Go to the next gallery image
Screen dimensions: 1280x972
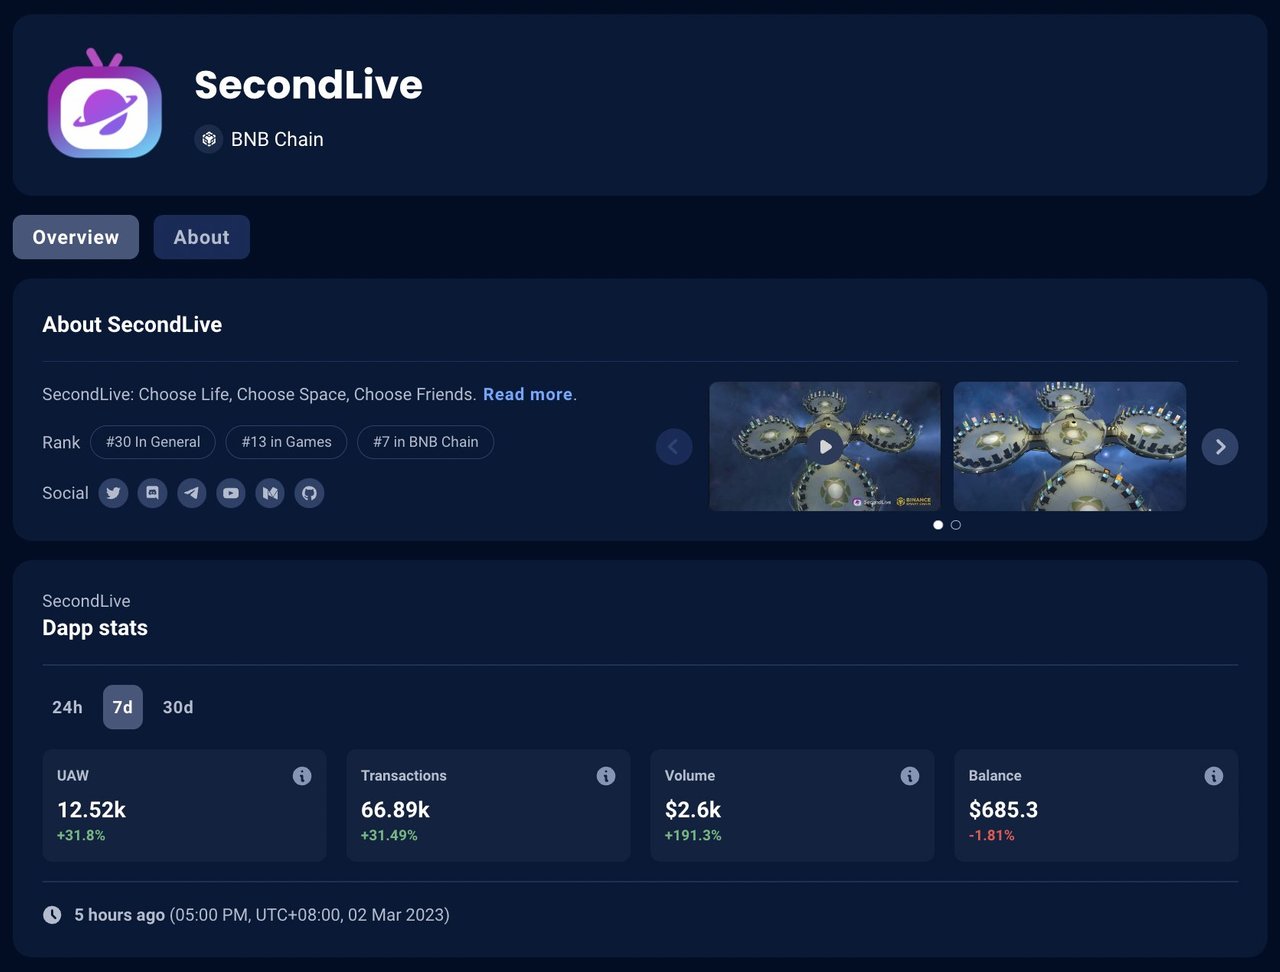point(1220,447)
